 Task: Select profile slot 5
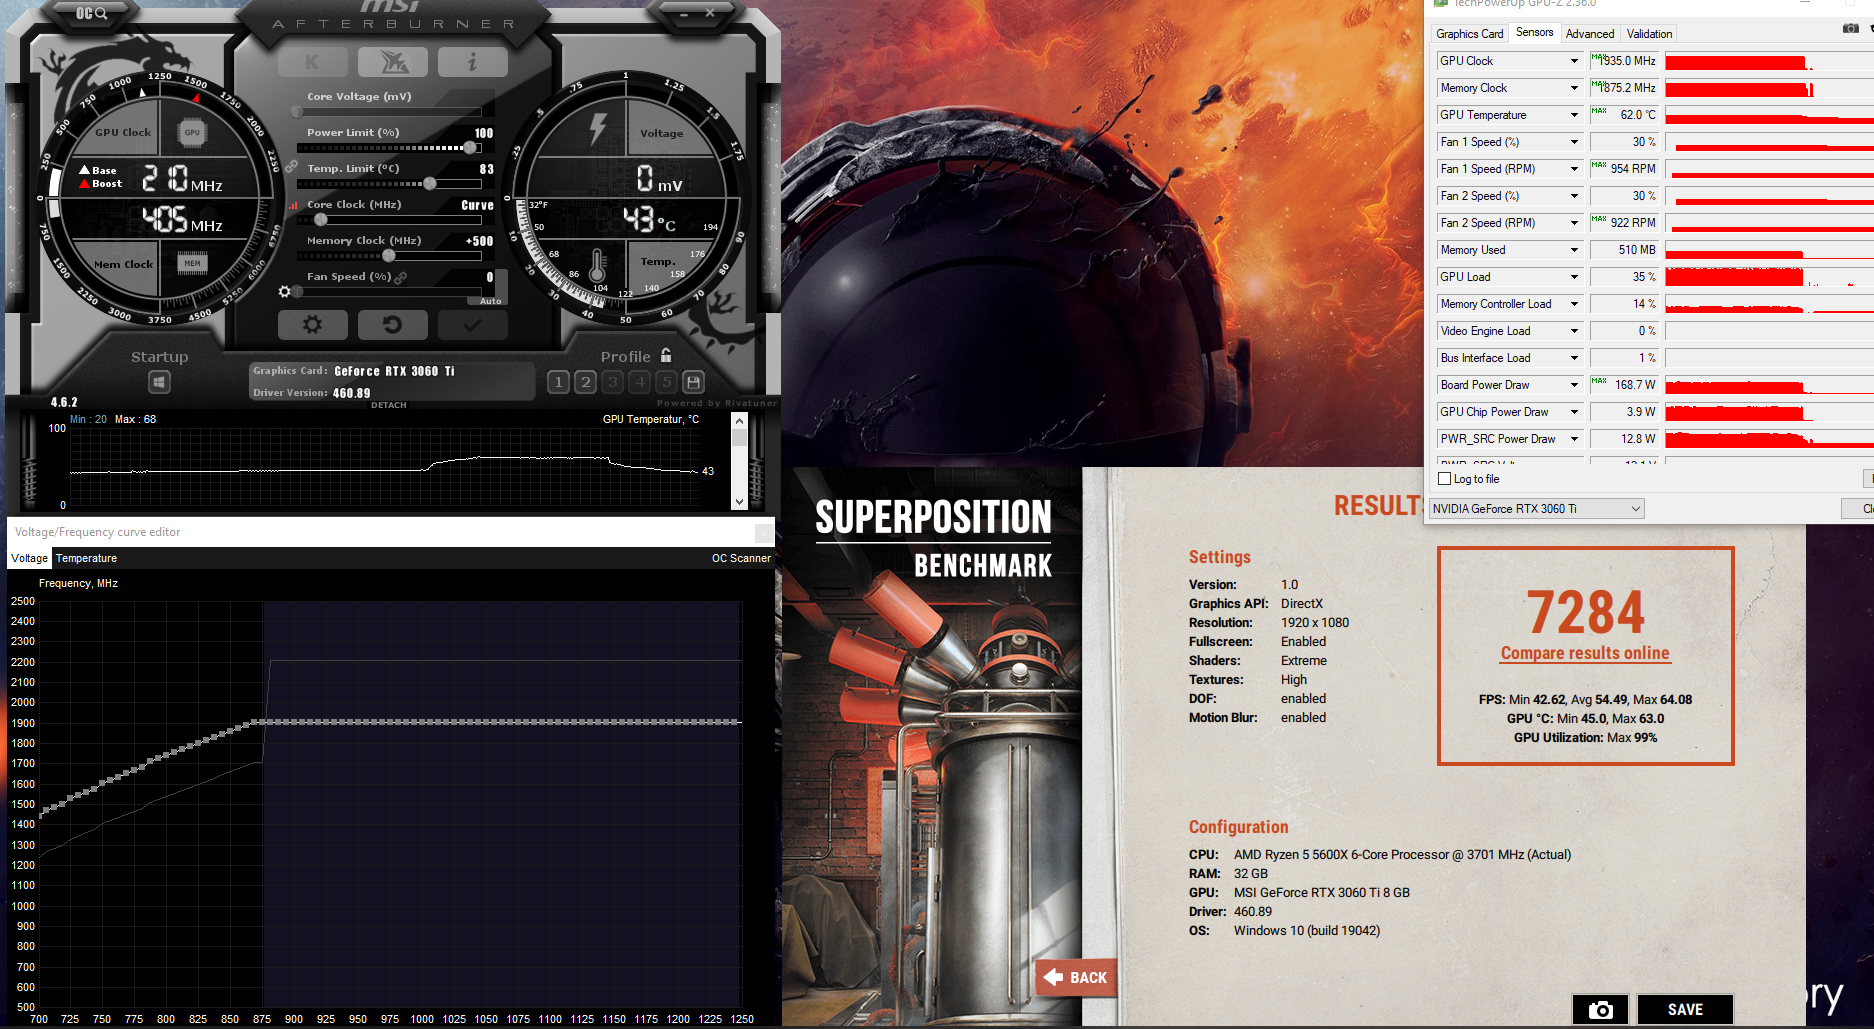point(667,381)
